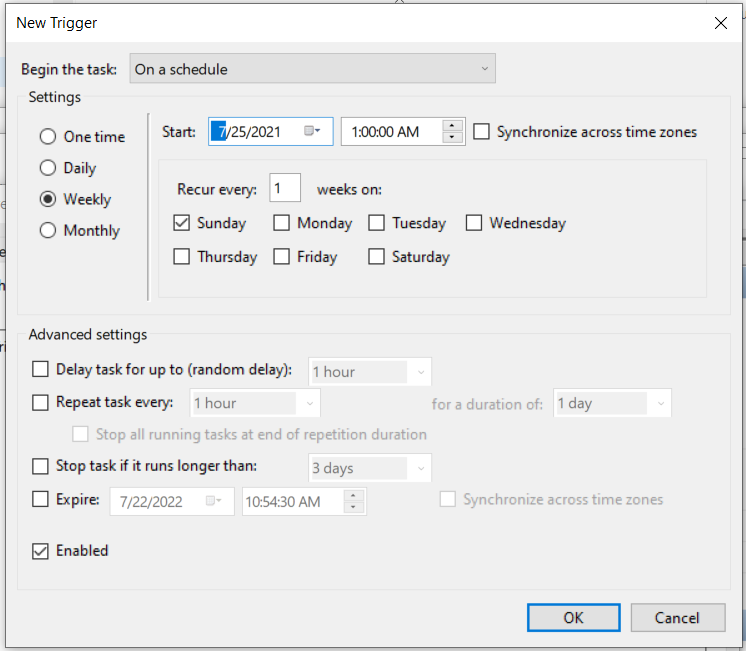
Task: Open the Begin the task dropdown
Action: click(313, 69)
